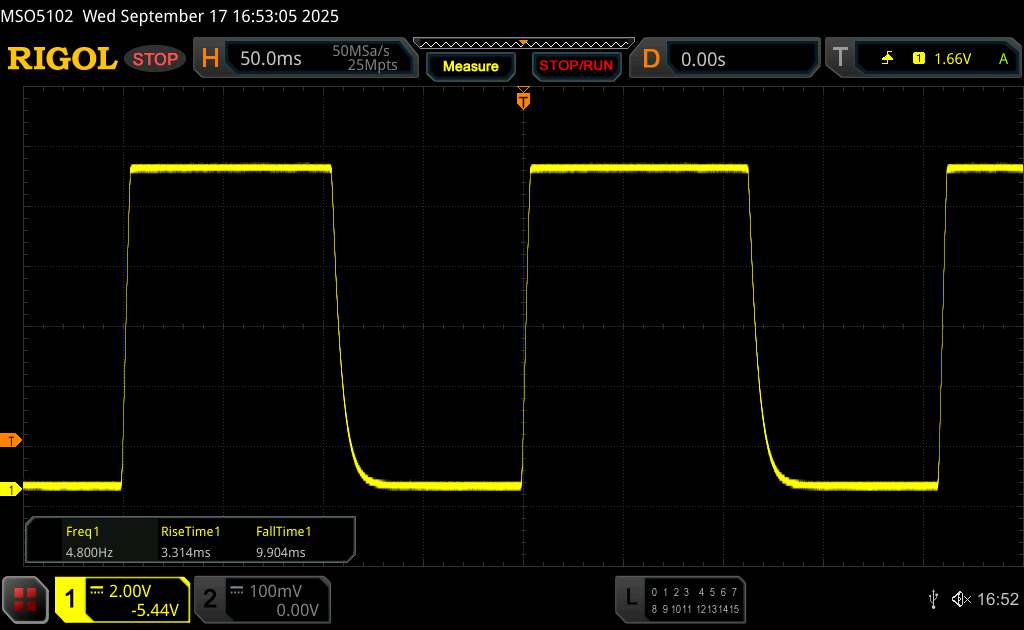Viewport: 1024px width, 630px height.
Task: Click the orange T trigger level marker
Action: [12, 440]
